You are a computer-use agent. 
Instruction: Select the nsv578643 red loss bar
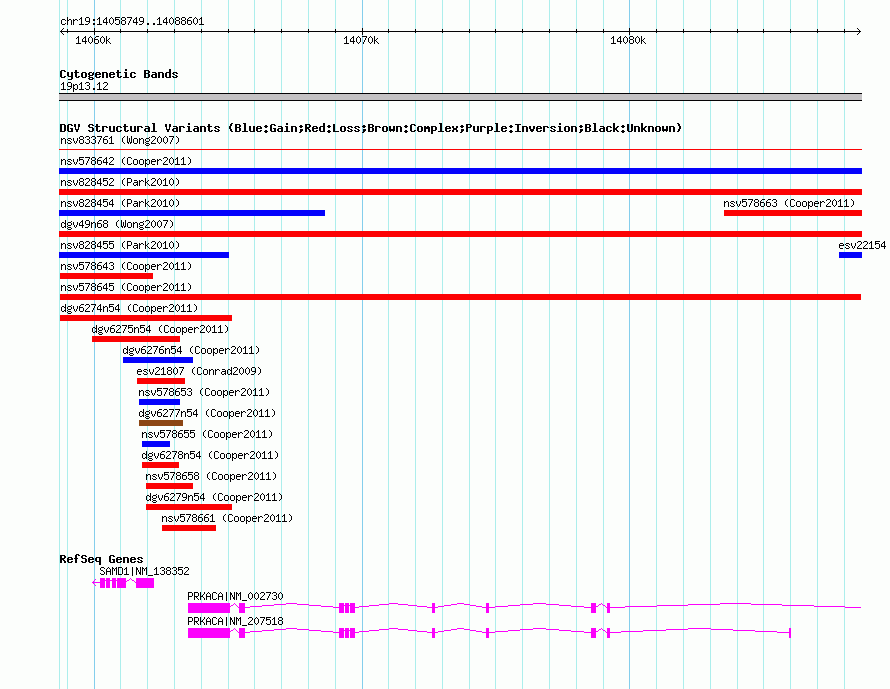point(106,276)
